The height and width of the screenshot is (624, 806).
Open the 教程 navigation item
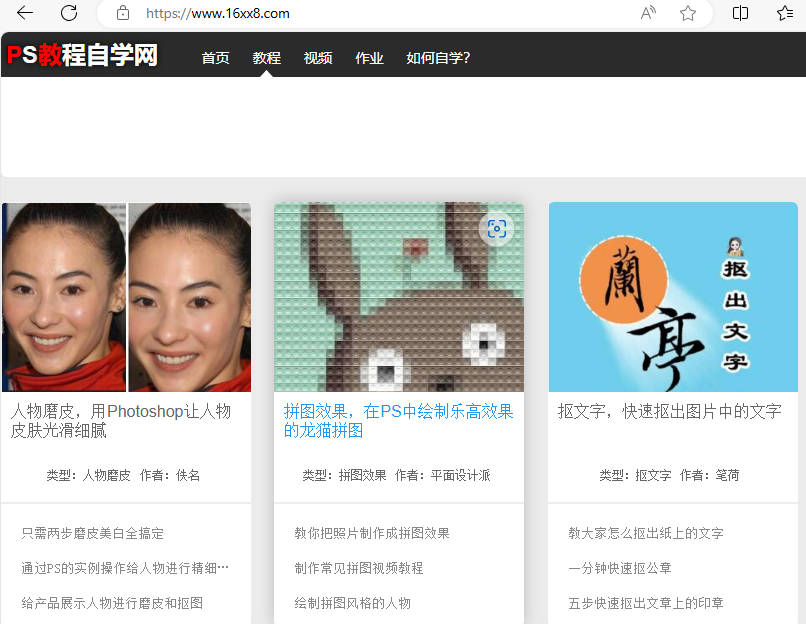tap(266, 58)
